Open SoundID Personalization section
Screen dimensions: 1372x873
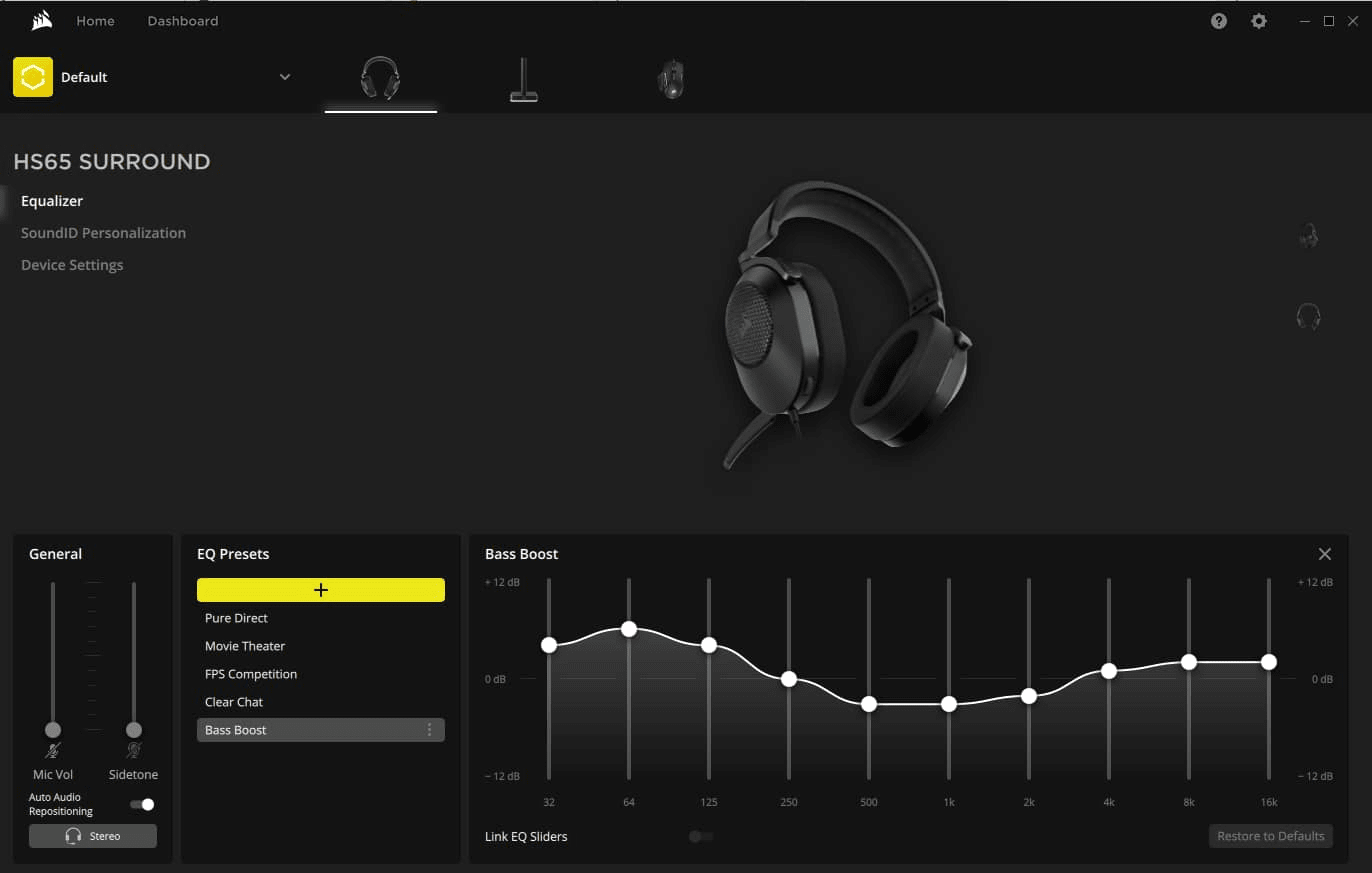point(103,233)
